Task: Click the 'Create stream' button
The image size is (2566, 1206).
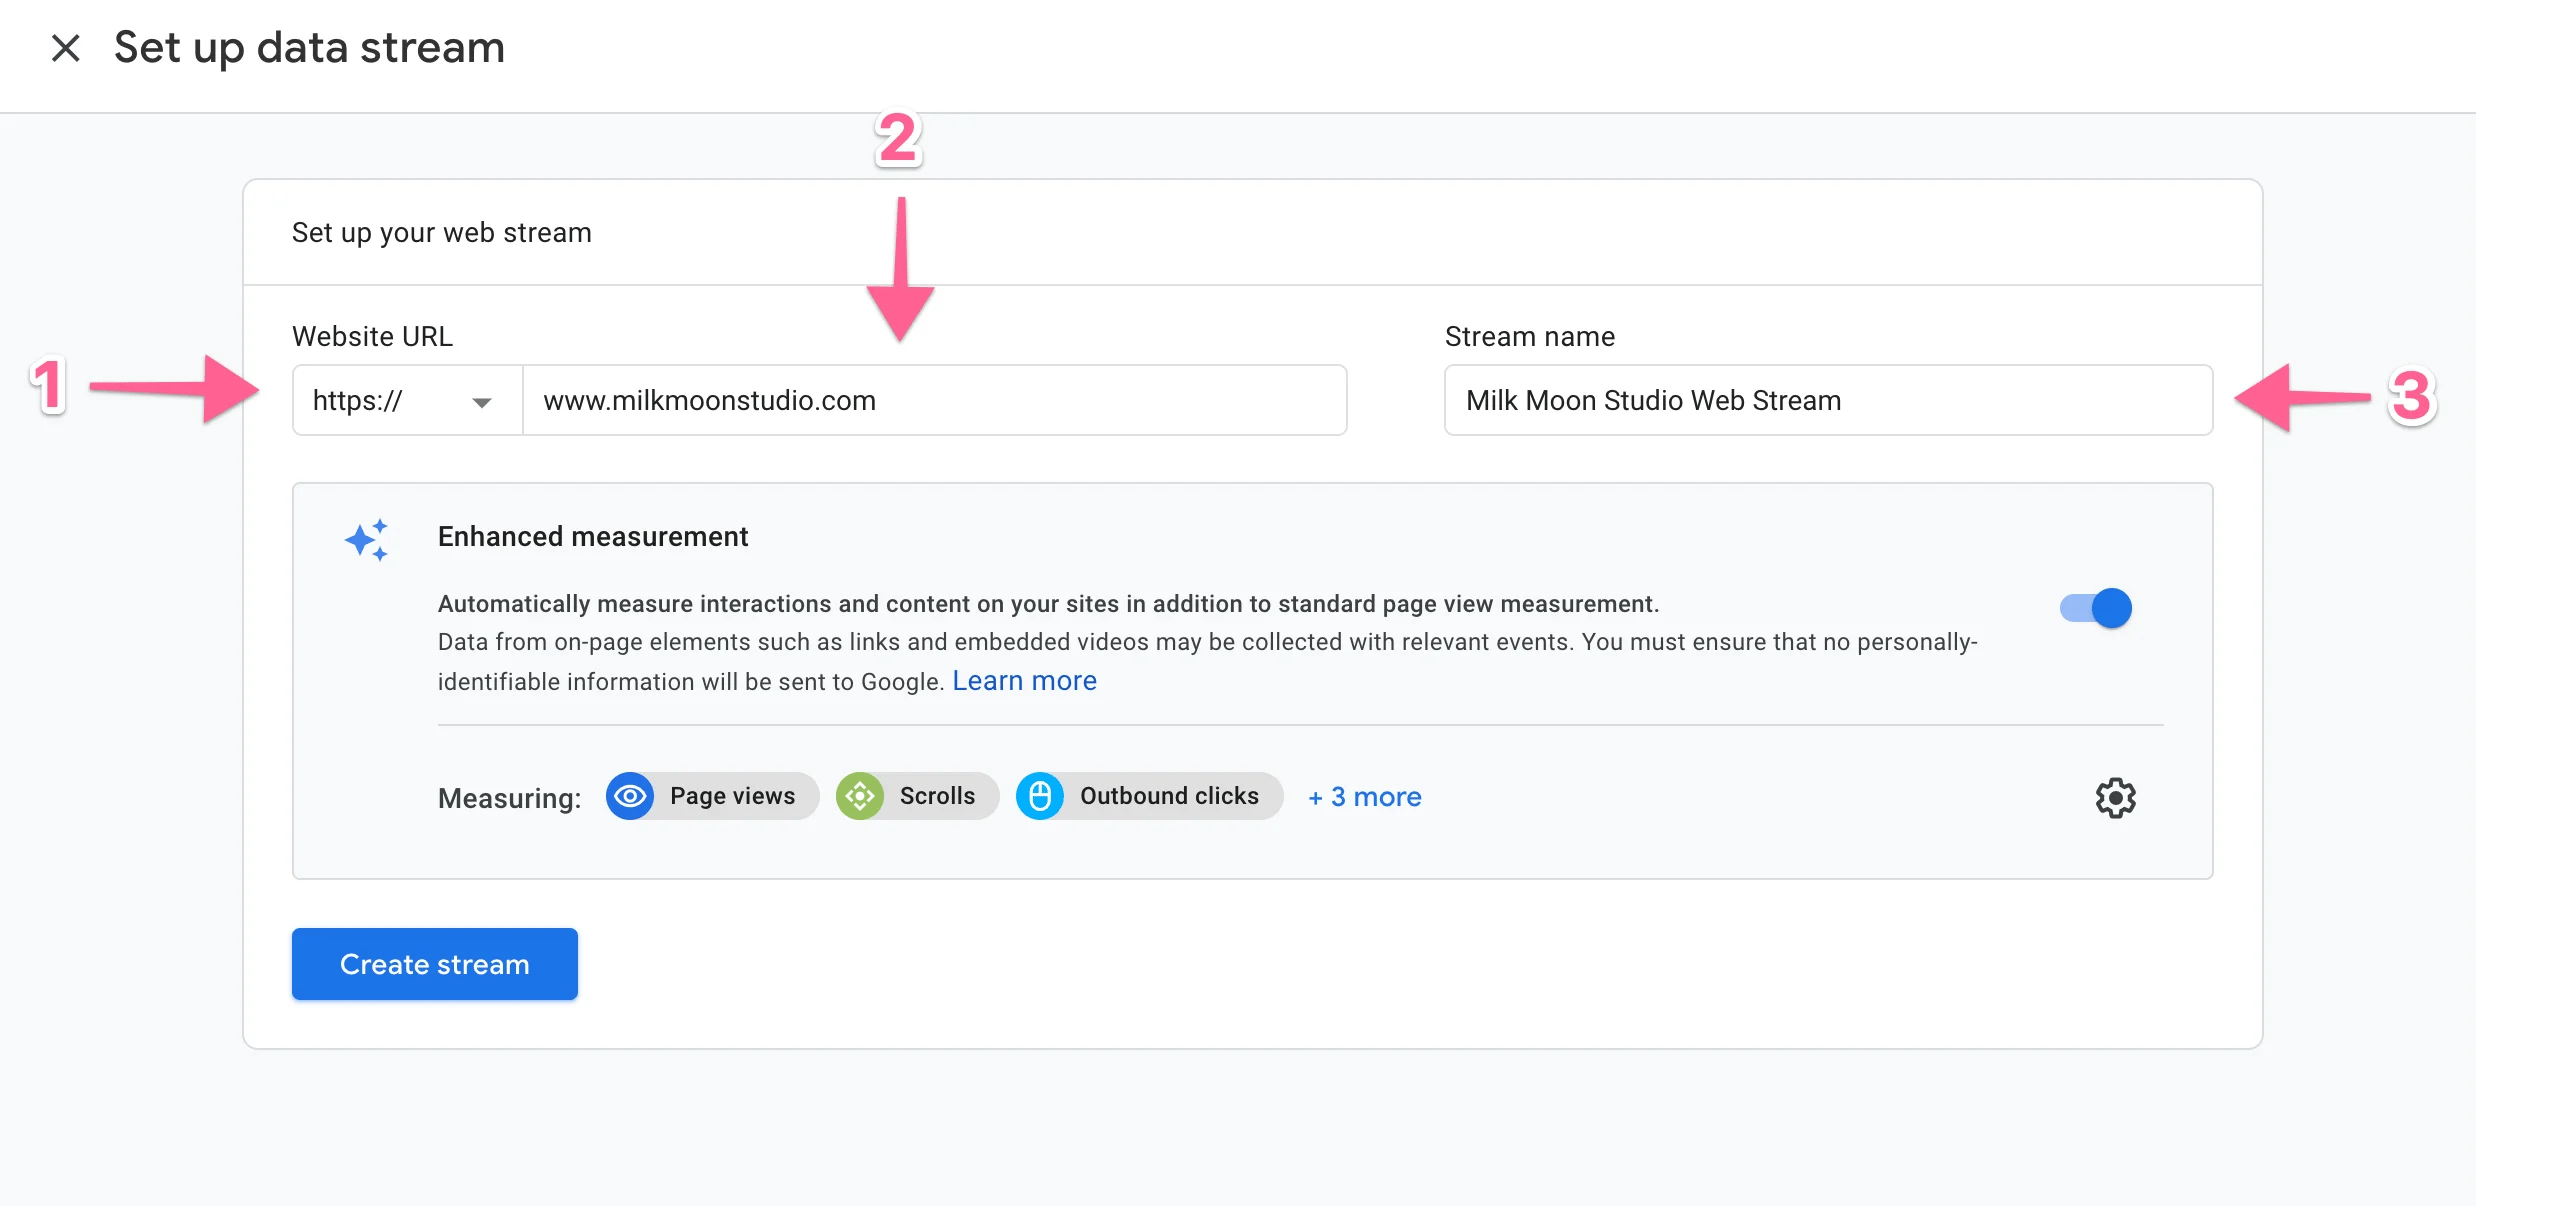Action: tap(434, 964)
